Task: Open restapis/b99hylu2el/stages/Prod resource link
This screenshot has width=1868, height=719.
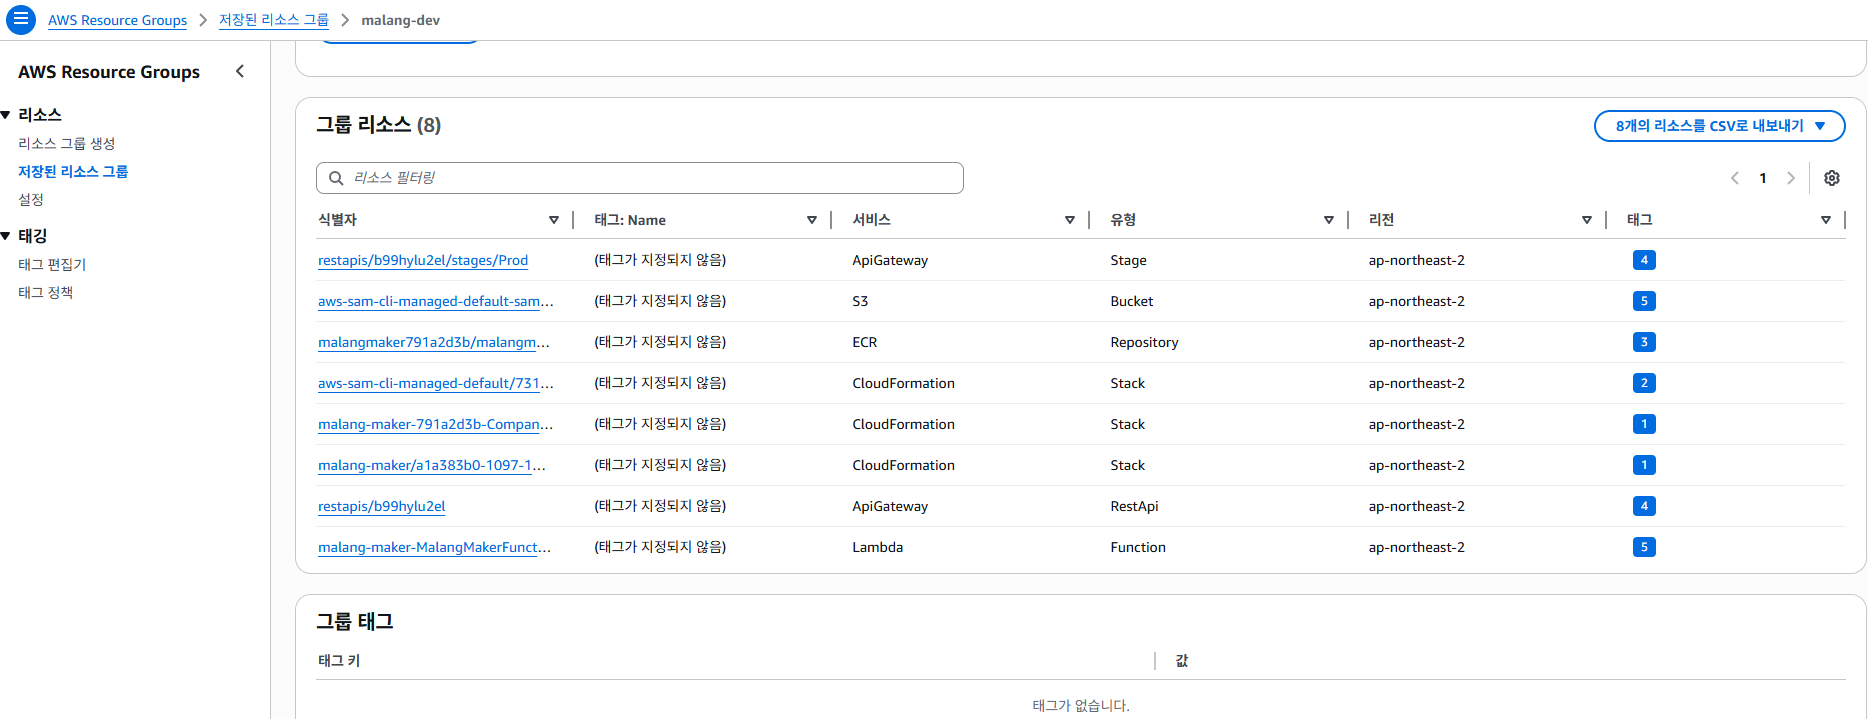Action: click(x=423, y=260)
